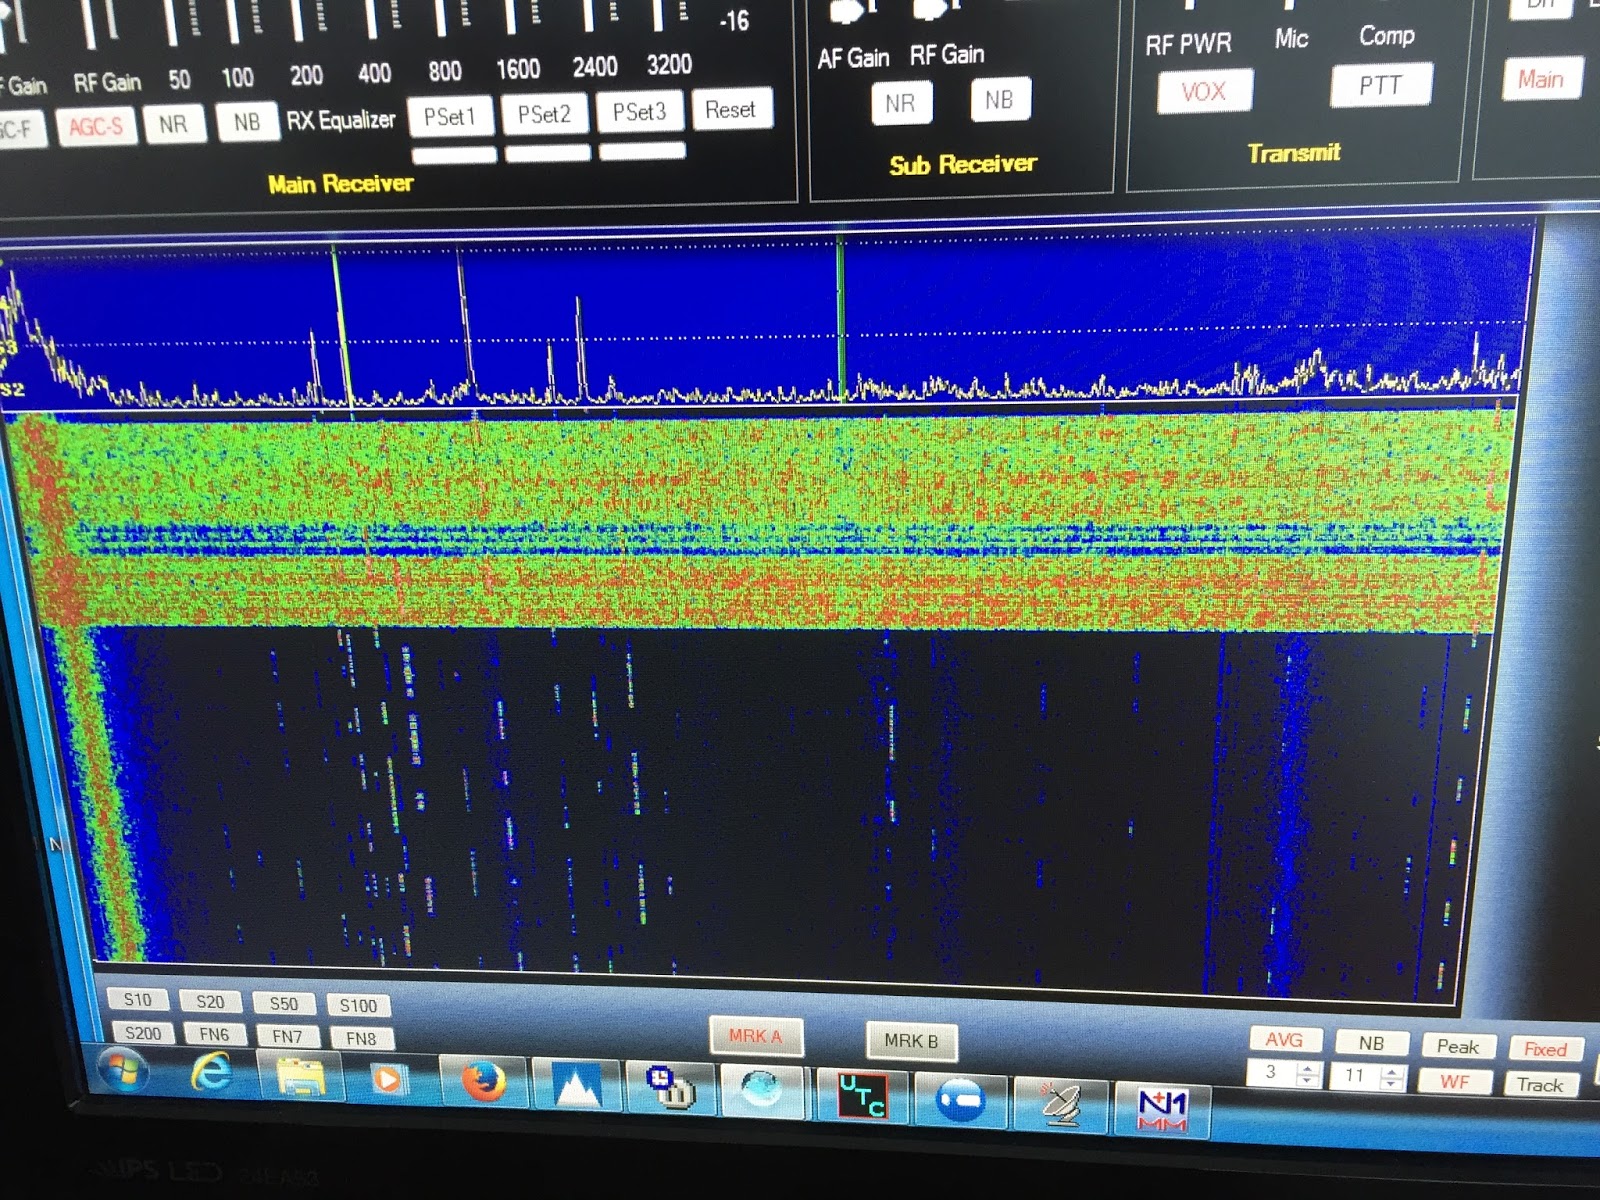Image resolution: width=1600 pixels, height=1200 pixels.
Task: Select equalizer preset PSet2
Action: (544, 113)
